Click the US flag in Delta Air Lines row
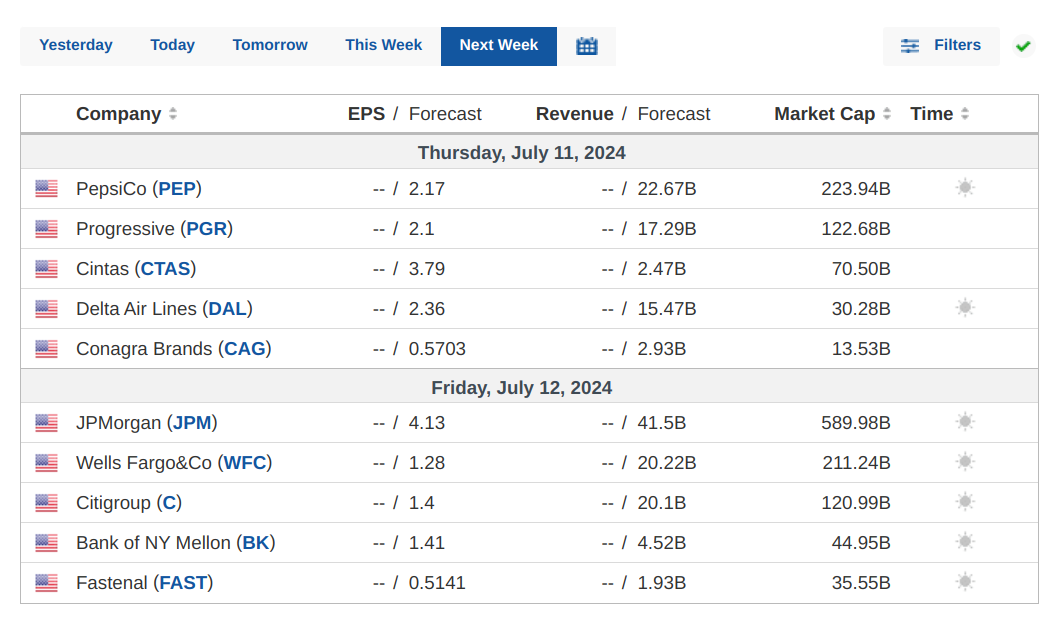The image size is (1059, 625). point(47,309)
